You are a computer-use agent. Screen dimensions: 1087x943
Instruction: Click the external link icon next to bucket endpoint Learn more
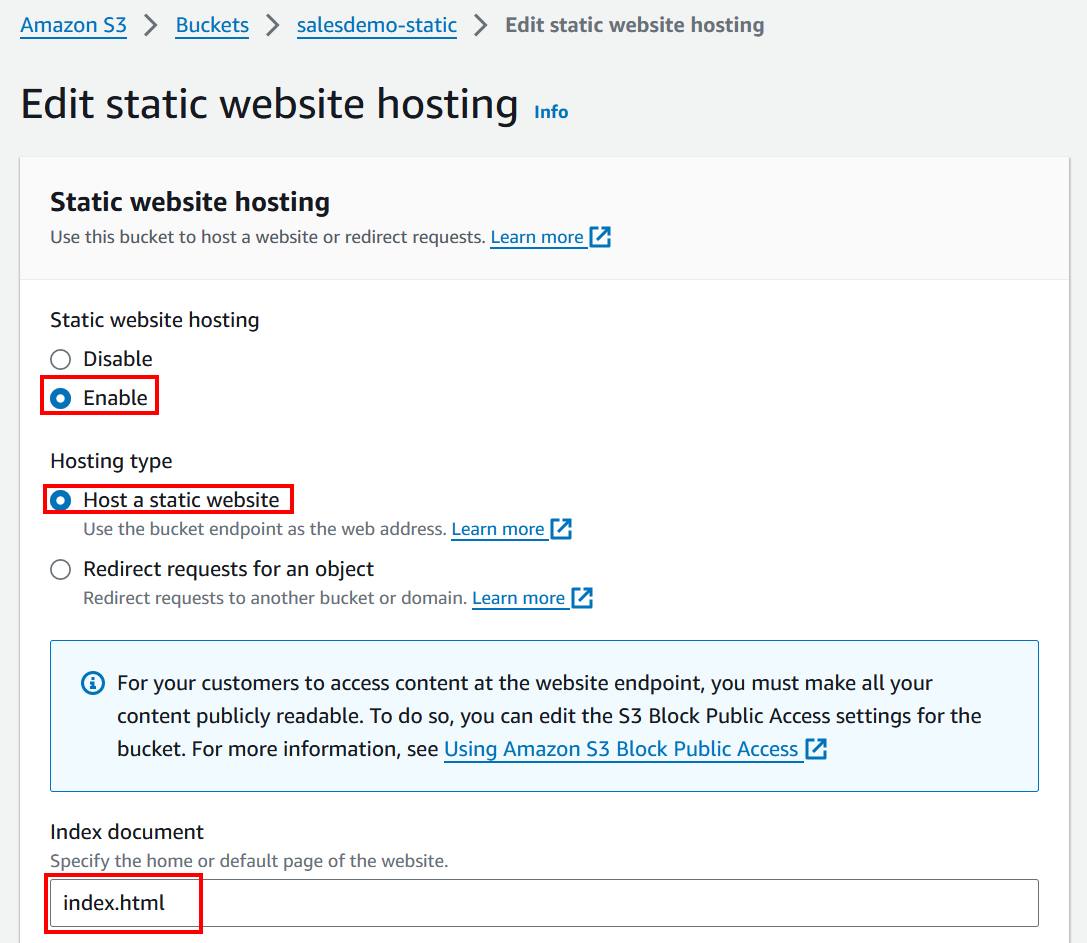[561, 529]
